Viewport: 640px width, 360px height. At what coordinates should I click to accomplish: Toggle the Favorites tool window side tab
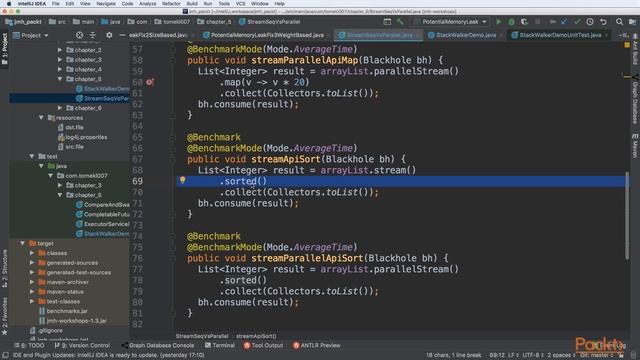[x=4, y=316]
